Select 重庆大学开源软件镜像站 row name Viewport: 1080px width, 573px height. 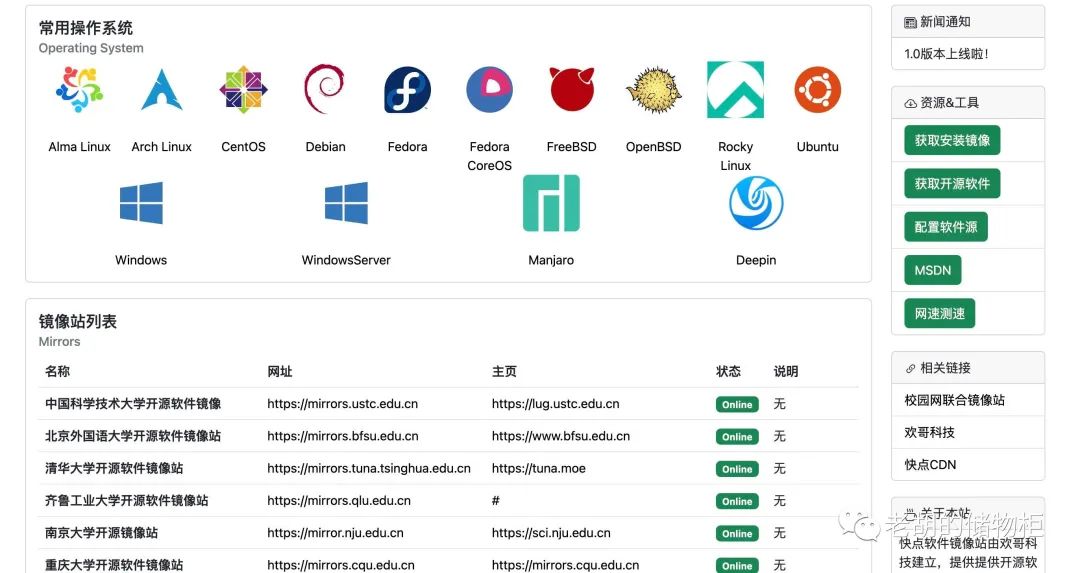(114, 565)
